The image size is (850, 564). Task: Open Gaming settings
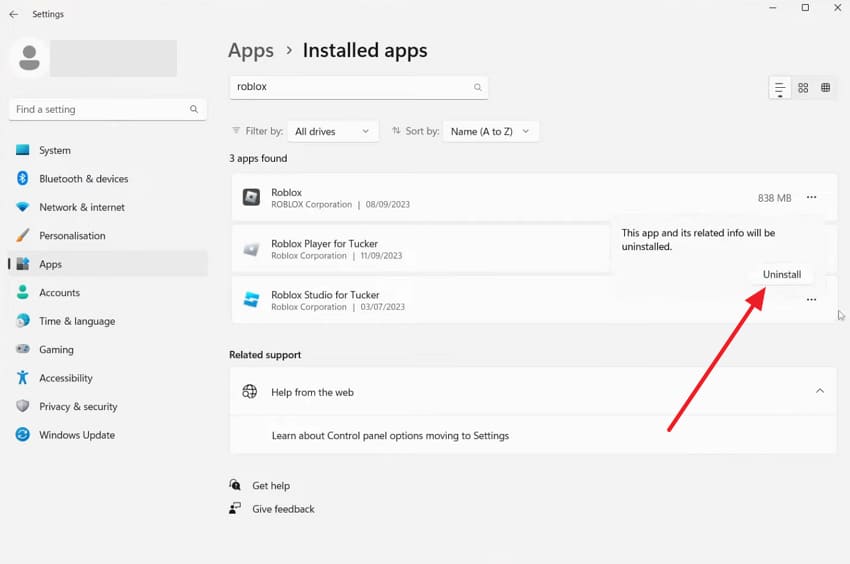[x=107, y=349]
